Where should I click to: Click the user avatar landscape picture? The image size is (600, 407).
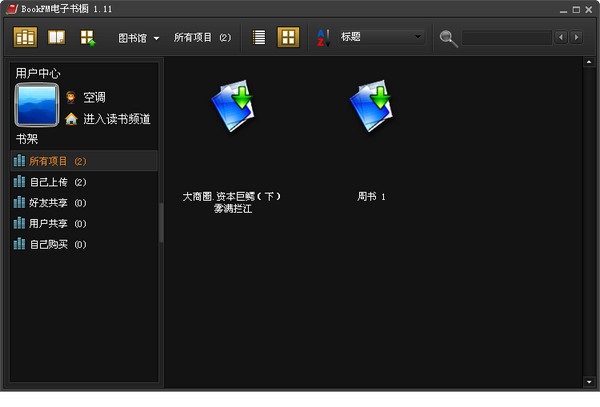coord(37,105)
